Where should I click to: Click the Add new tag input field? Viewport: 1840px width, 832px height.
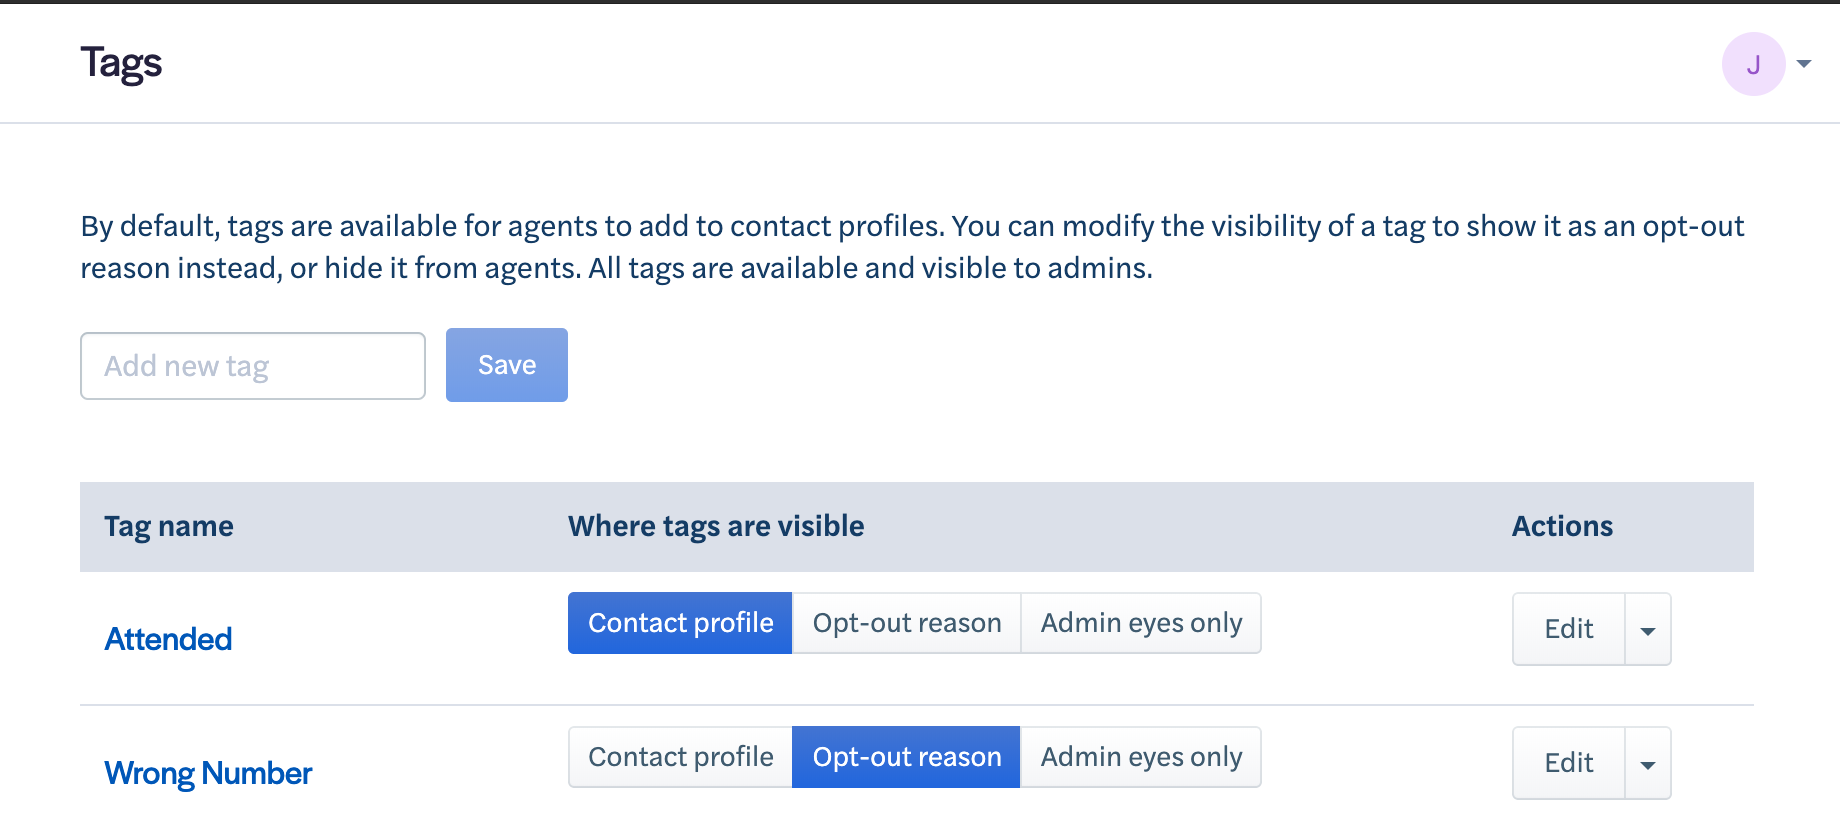(x=252, y=365)
